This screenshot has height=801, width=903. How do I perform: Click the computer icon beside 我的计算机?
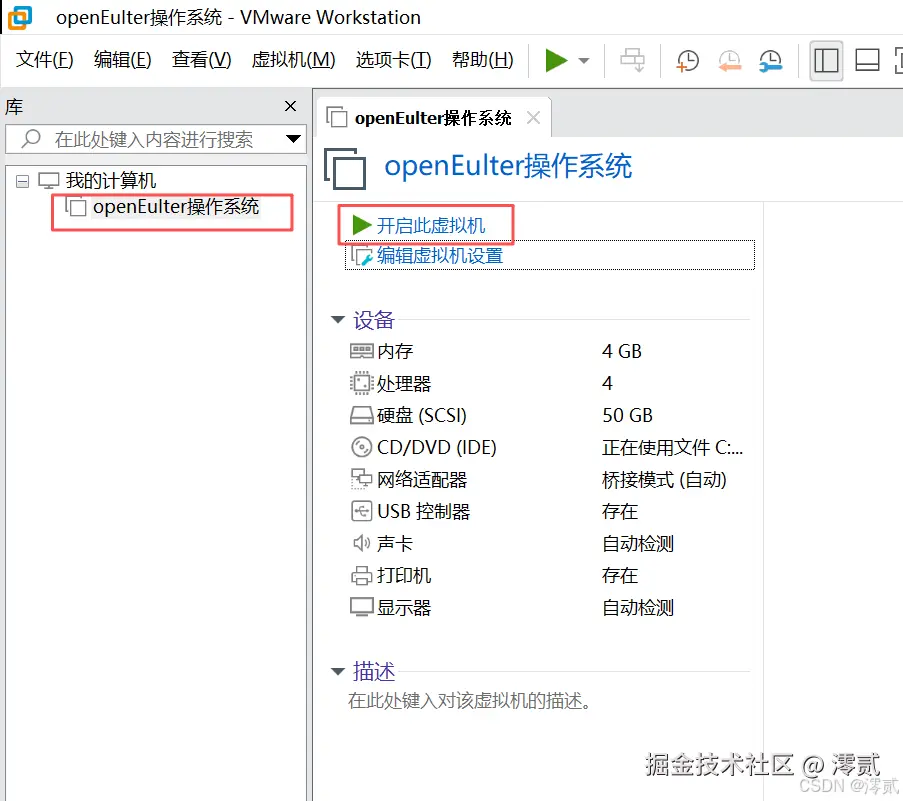49,181
